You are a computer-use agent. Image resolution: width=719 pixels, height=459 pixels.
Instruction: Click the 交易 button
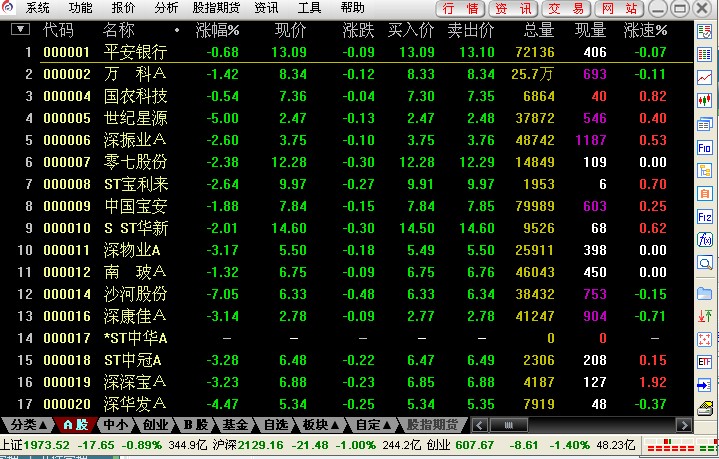point(566,8)
